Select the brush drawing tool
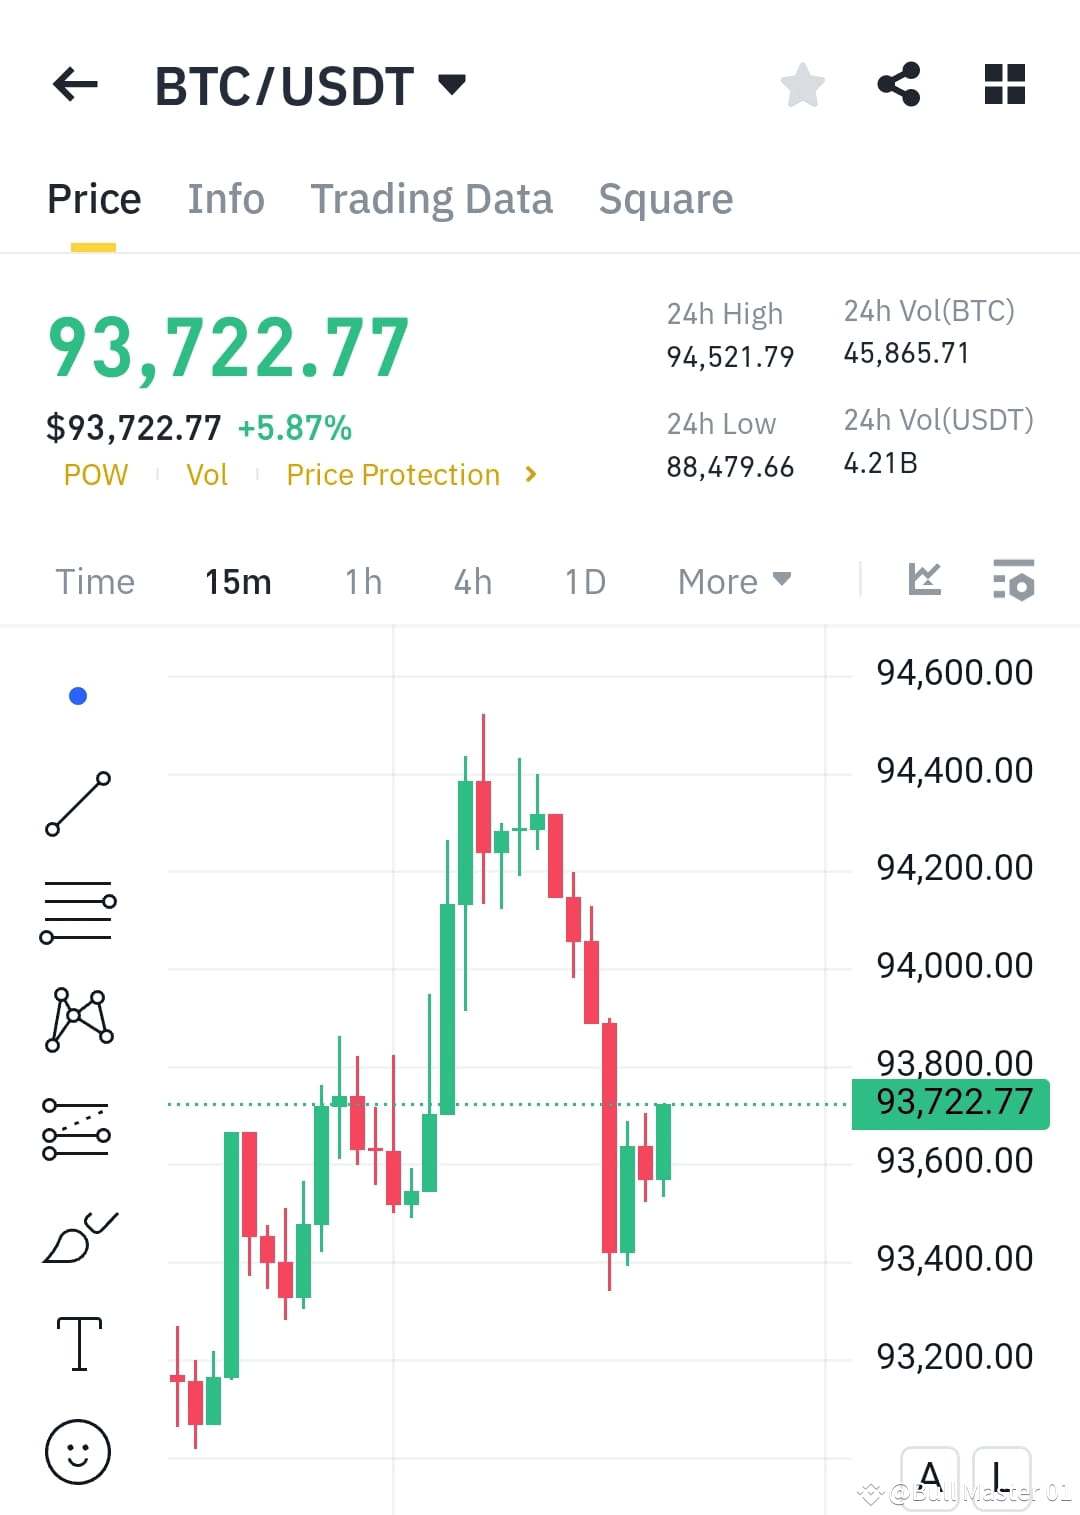The image size is (1080, 1515). click(78, 1235)
